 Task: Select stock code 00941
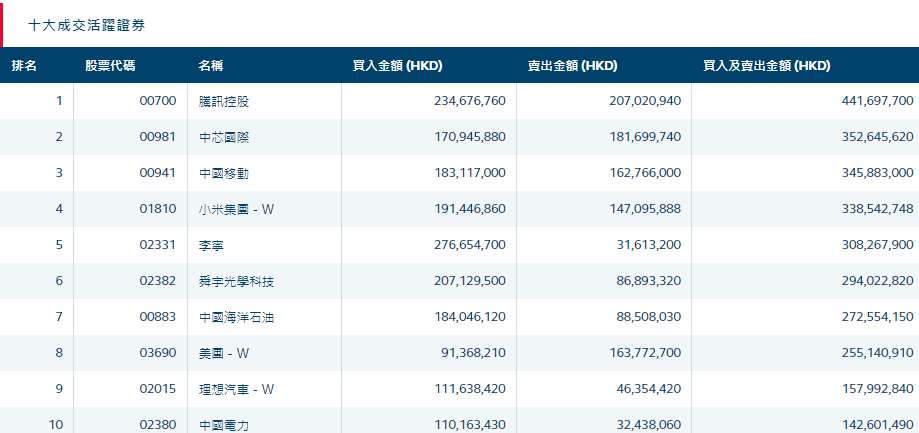click(158, 173)
